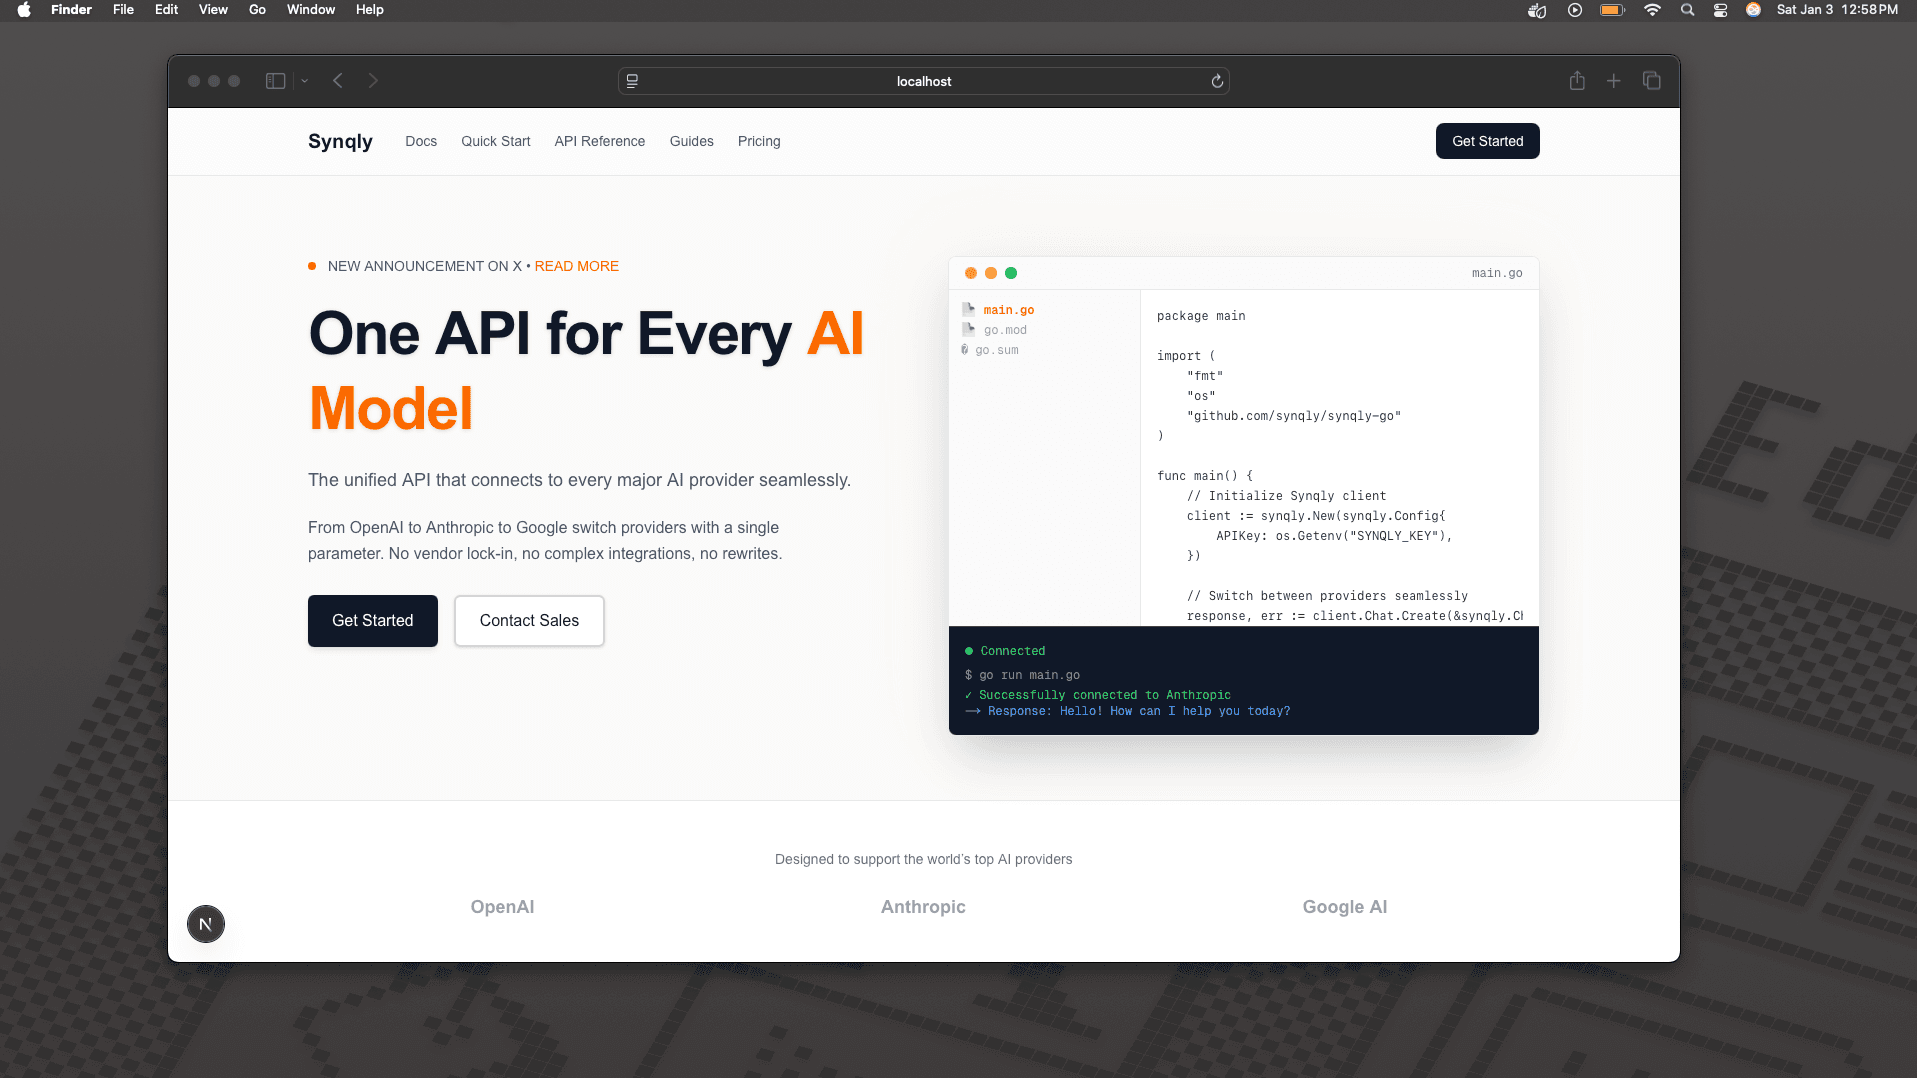
Task: Click the go.mod file icon
Action: tap(968, 329)
